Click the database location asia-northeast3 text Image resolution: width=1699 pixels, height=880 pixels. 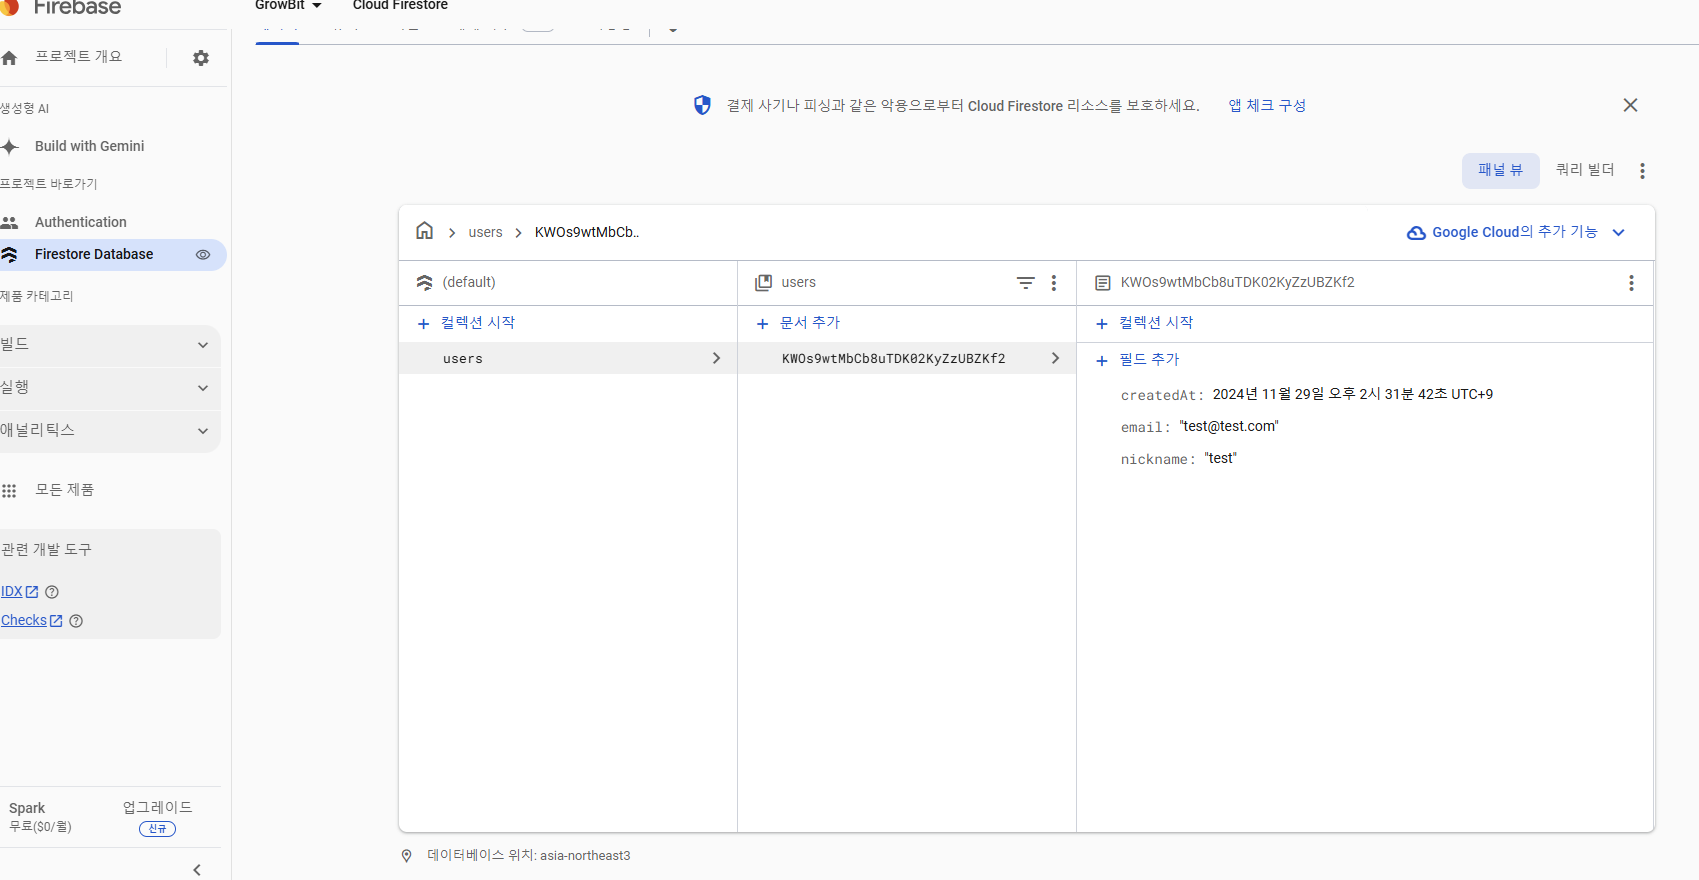pos(585,856)
